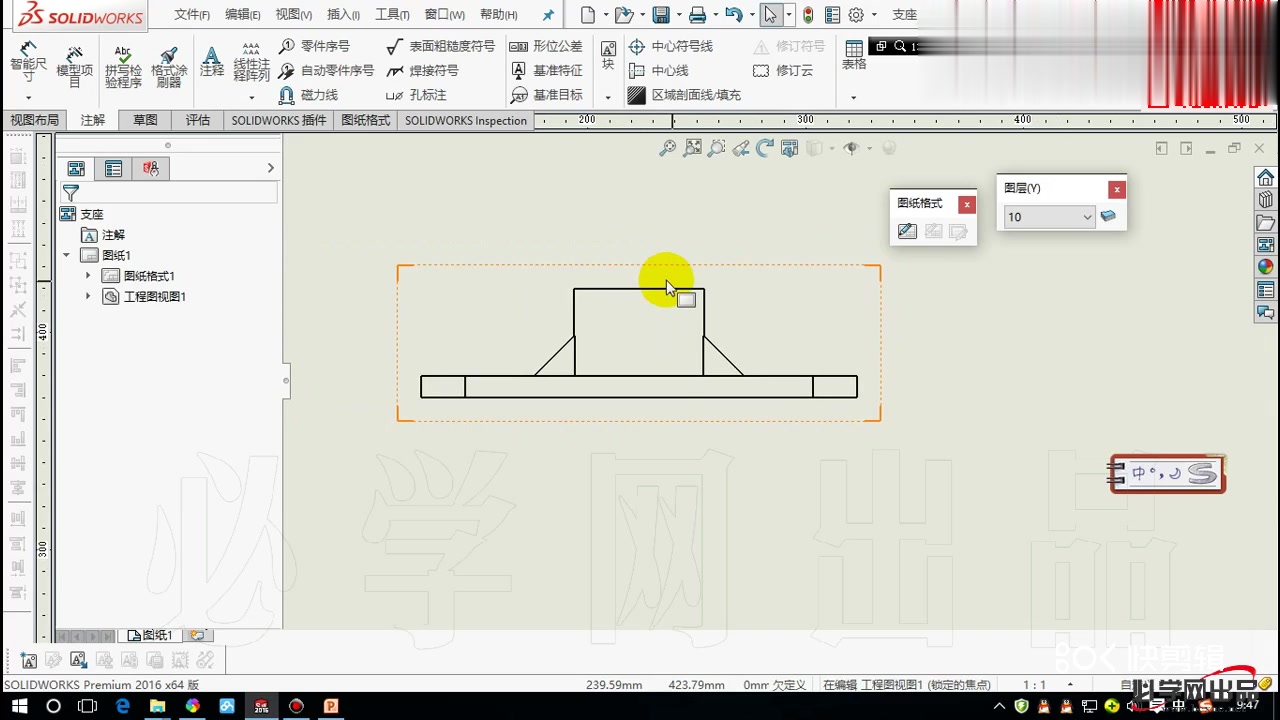Click 自动零件序号 auto balloon
This screenshot has height=720, width=1280.
pos(326,71)
